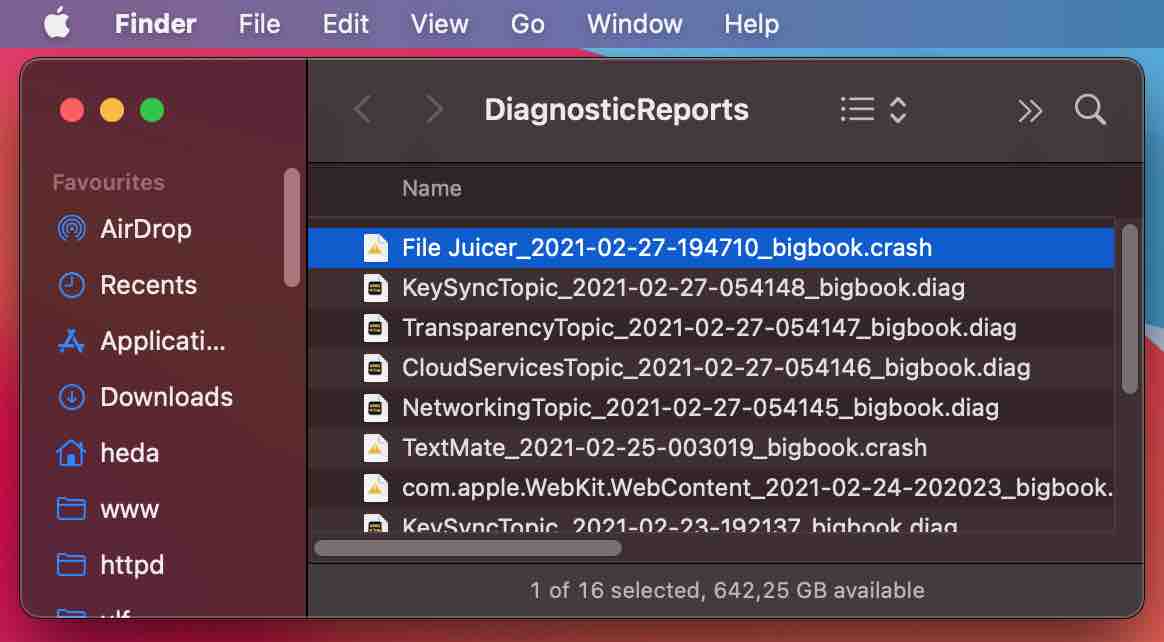Go back with the left chevron button
Screen dimensions: 1164x642
[363, 110]
